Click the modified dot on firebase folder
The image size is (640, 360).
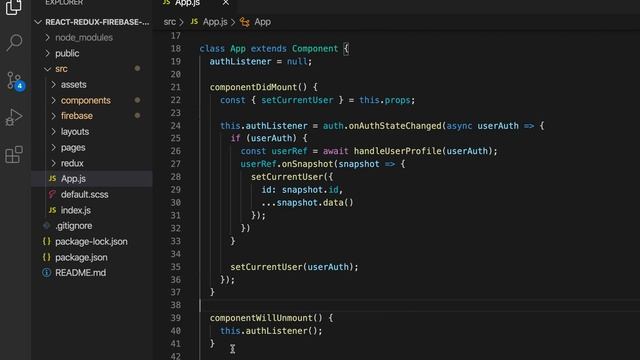[138, 116]
